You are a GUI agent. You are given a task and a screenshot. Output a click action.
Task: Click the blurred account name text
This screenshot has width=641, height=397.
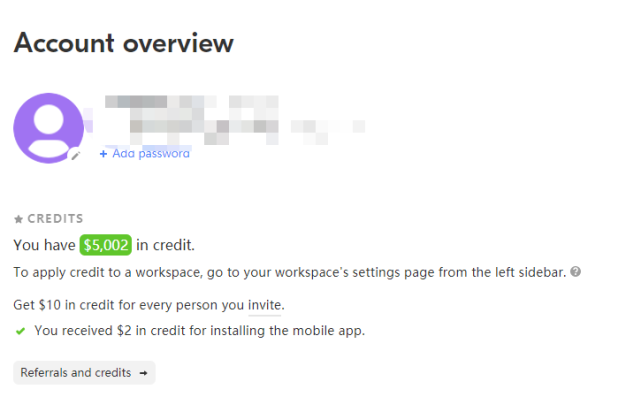192,120
